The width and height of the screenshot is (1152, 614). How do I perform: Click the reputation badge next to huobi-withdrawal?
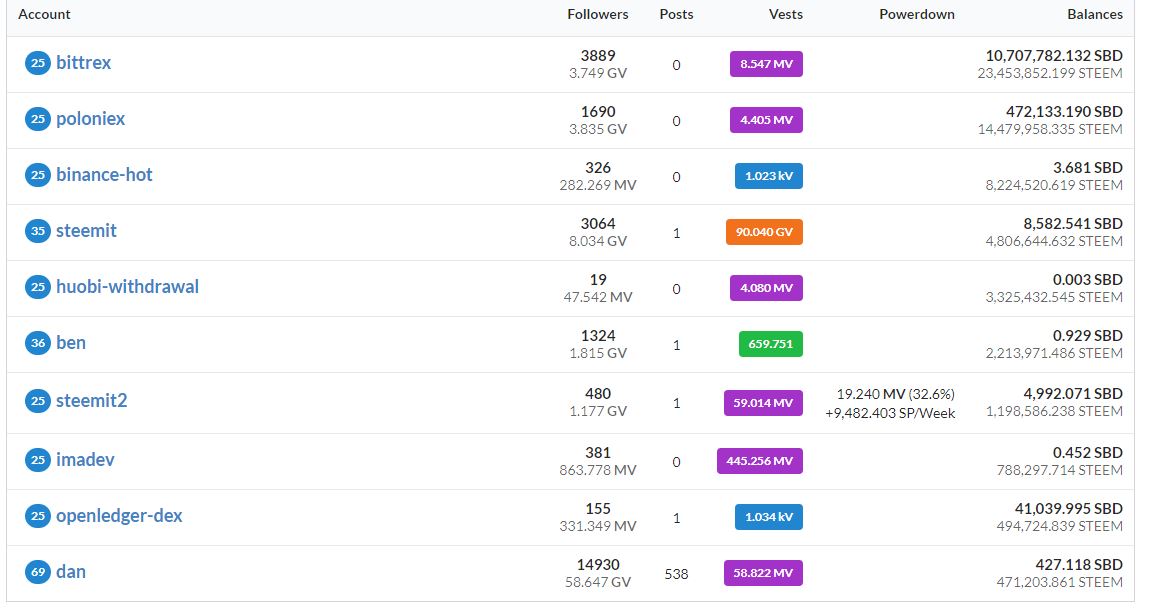point(37,286)
